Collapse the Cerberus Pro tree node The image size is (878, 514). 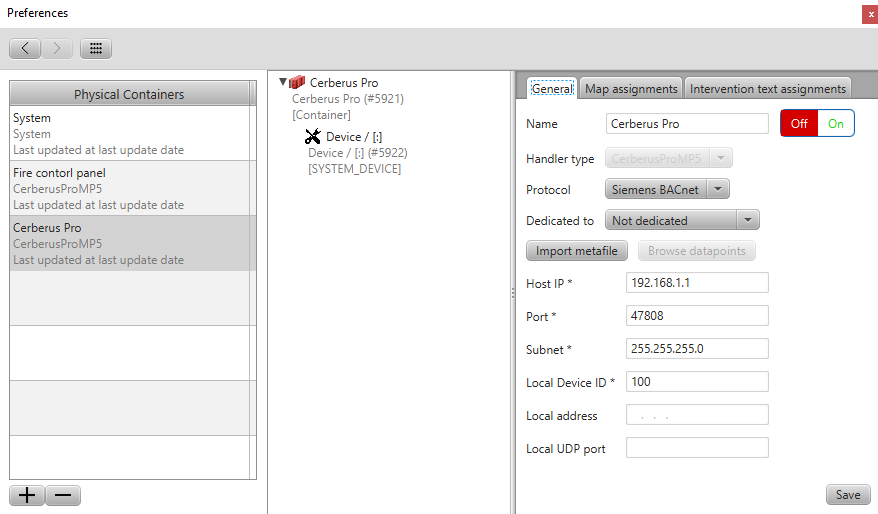pyautogui.click(x=283, y=83)
